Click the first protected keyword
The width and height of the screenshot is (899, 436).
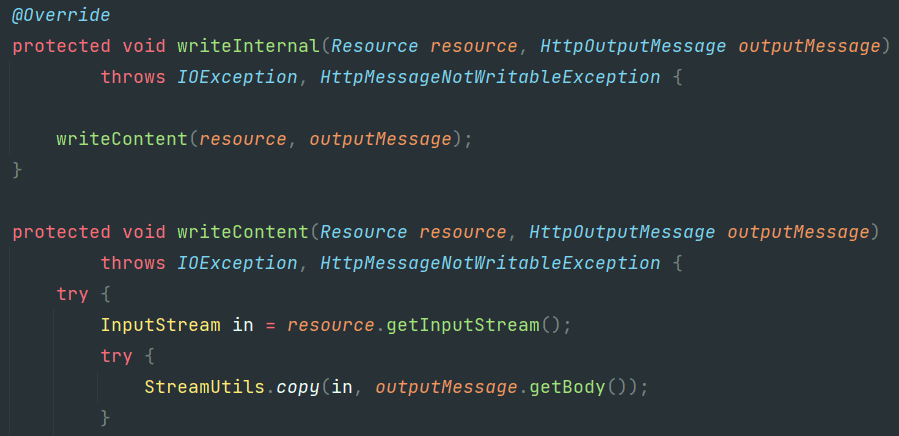click(61, 46)
